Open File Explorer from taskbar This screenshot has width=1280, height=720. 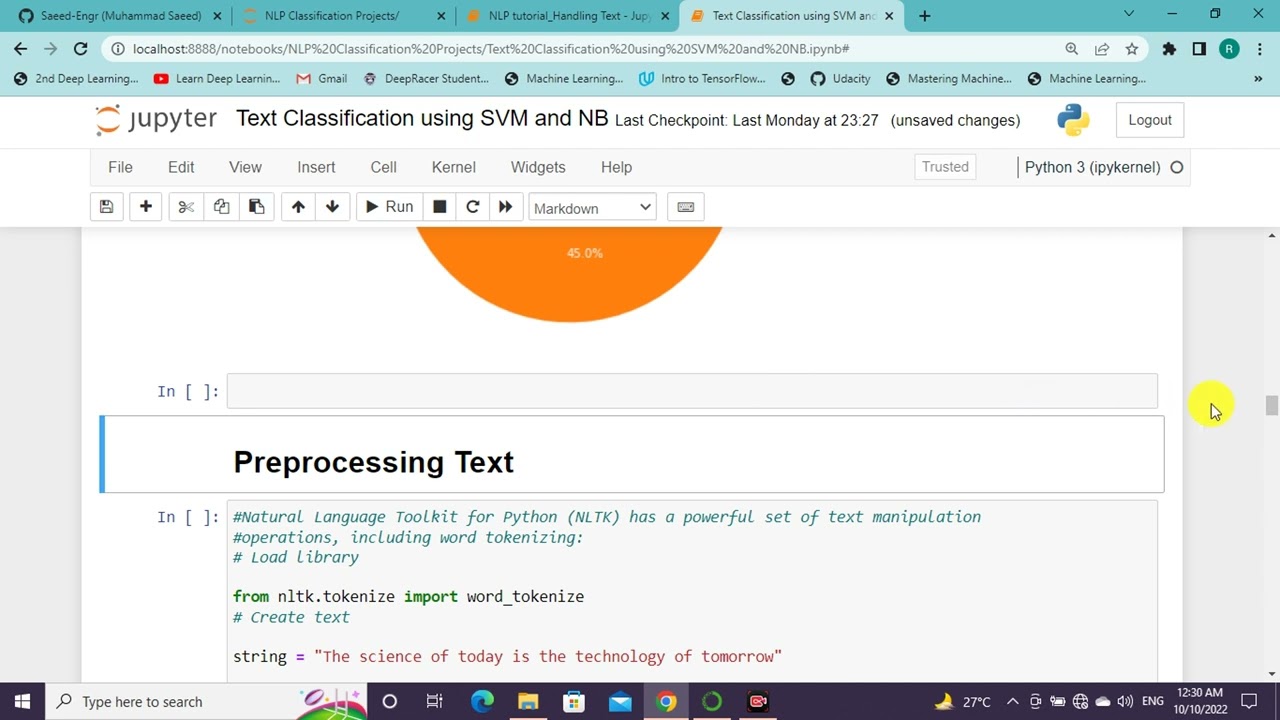coord(528,701)
